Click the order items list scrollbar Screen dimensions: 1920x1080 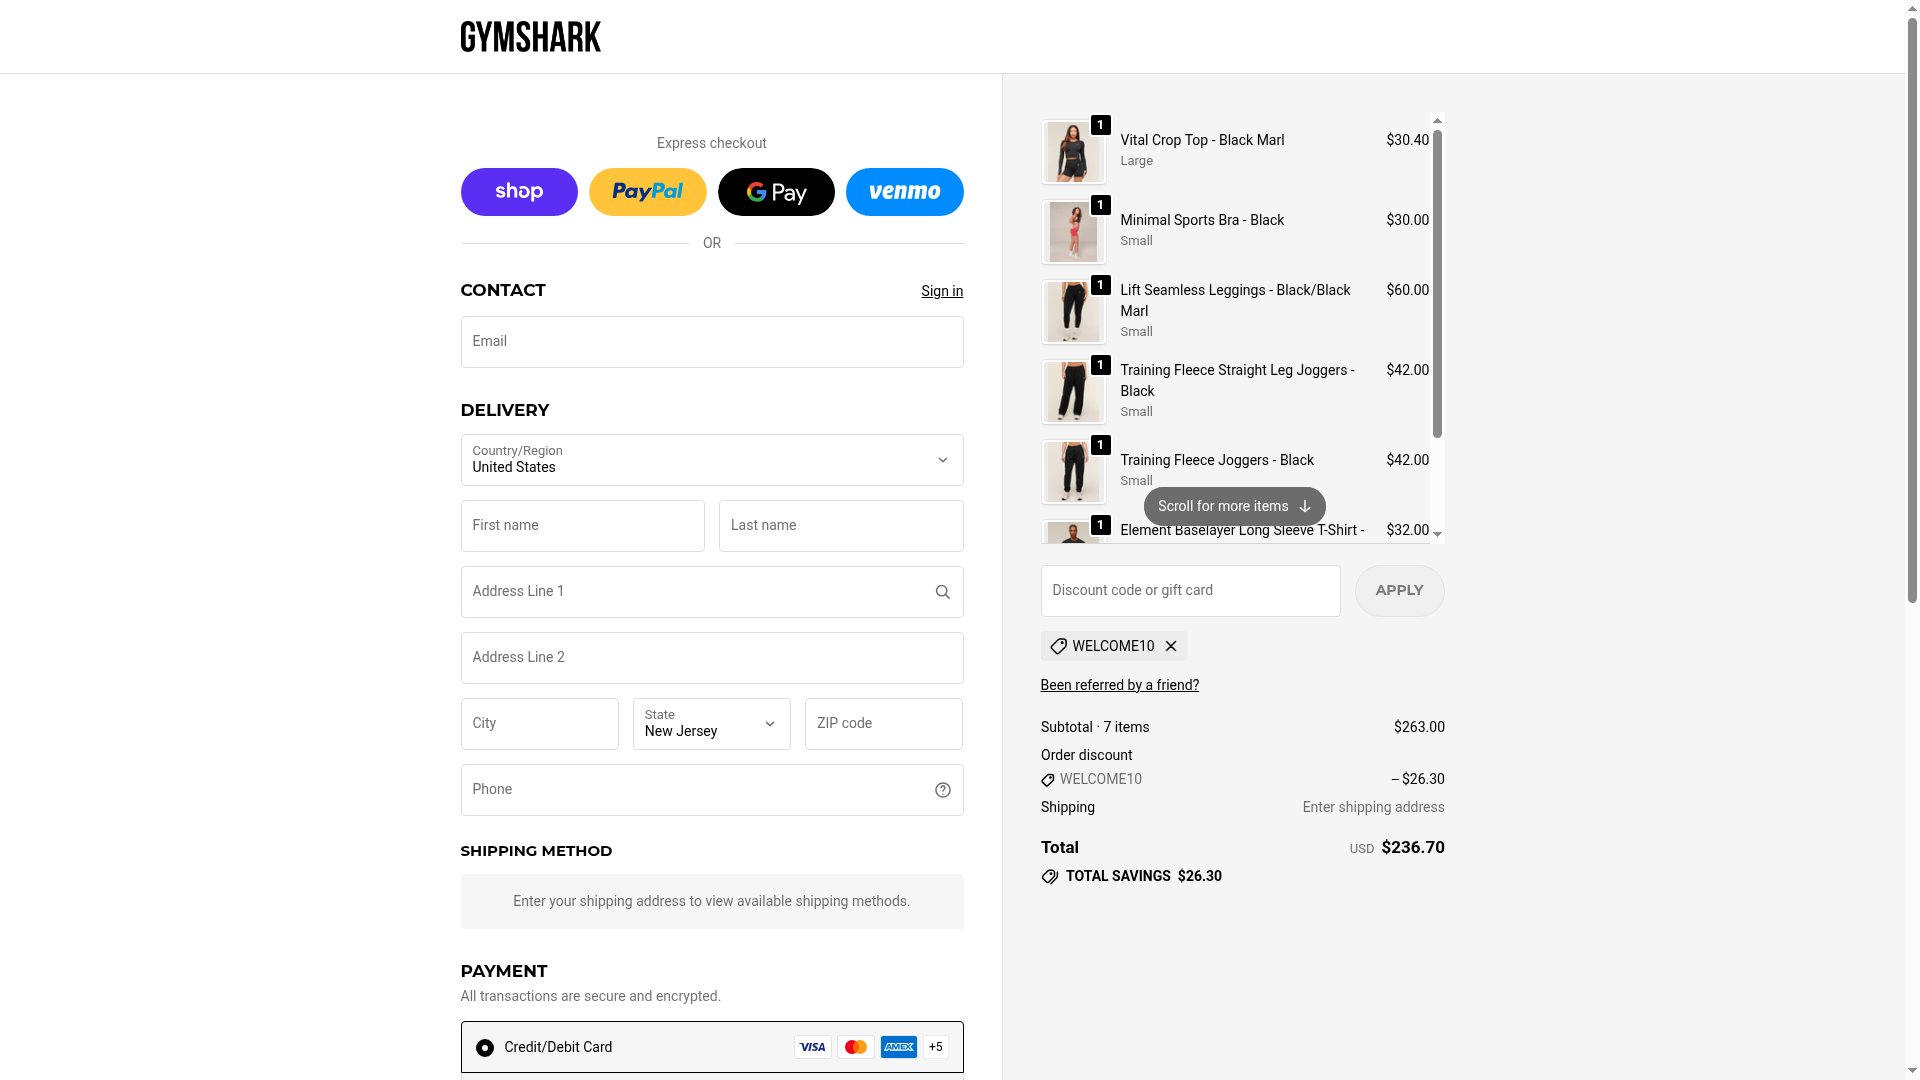click(x=1437, y=284)
